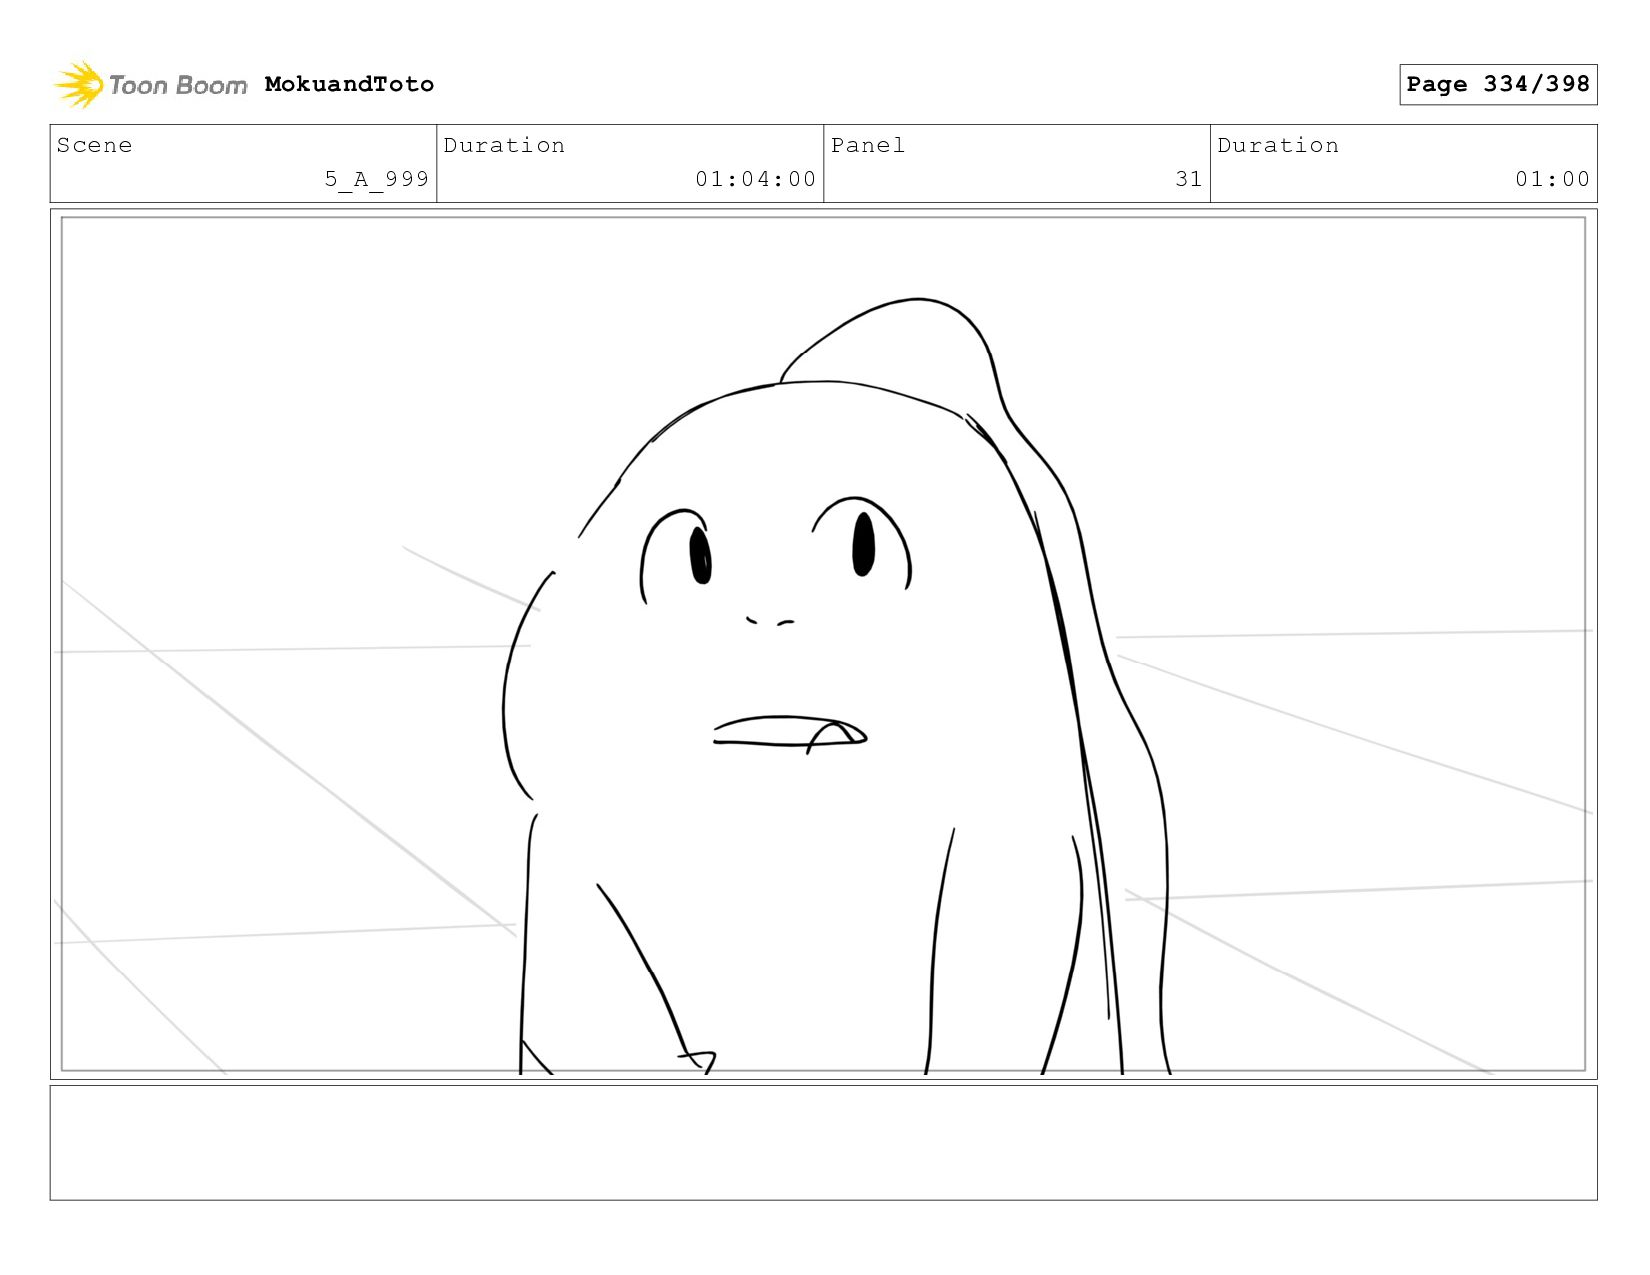Select the panel duration value 01:00

point(1552,179)
